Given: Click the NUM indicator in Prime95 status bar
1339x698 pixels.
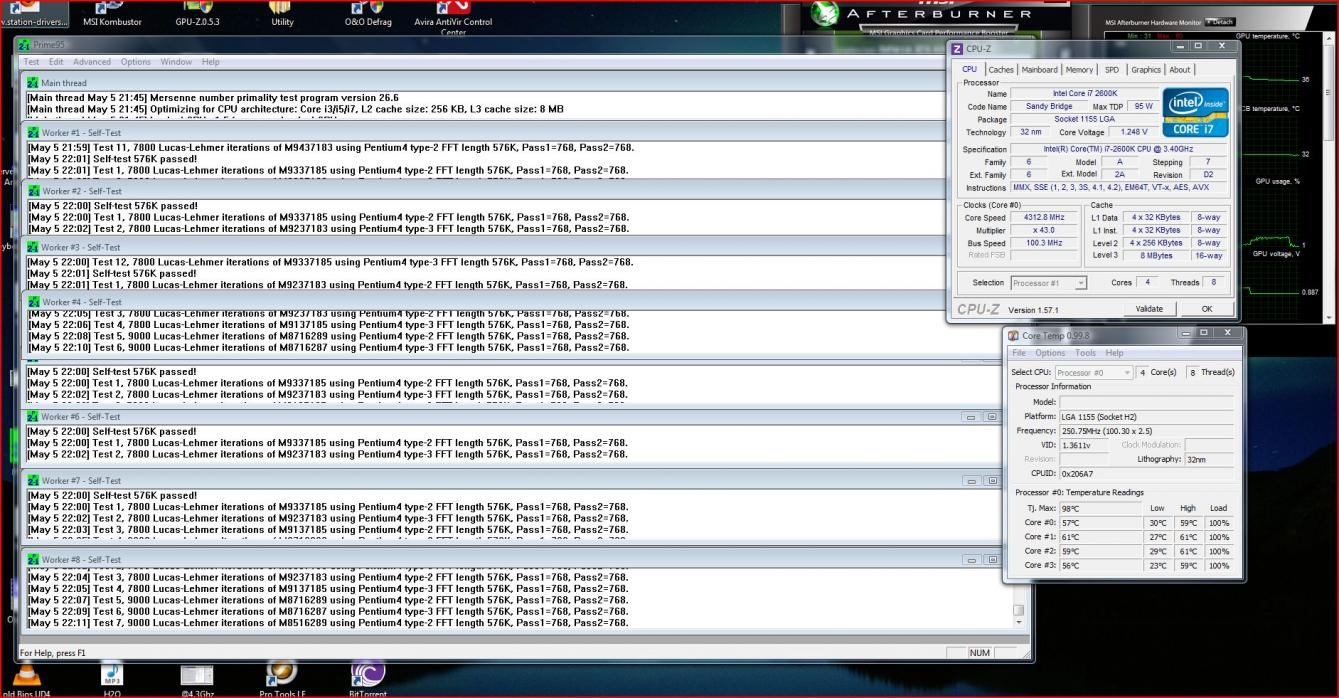Looking at the screenshot, I should (x=980, y=653).
